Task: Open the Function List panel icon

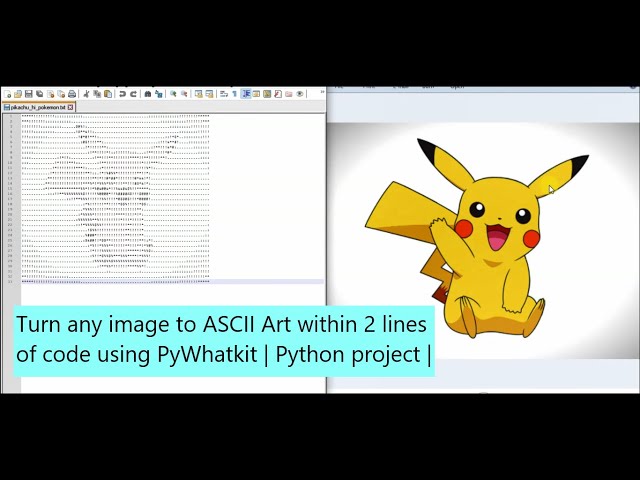Action: click(278, 94)
